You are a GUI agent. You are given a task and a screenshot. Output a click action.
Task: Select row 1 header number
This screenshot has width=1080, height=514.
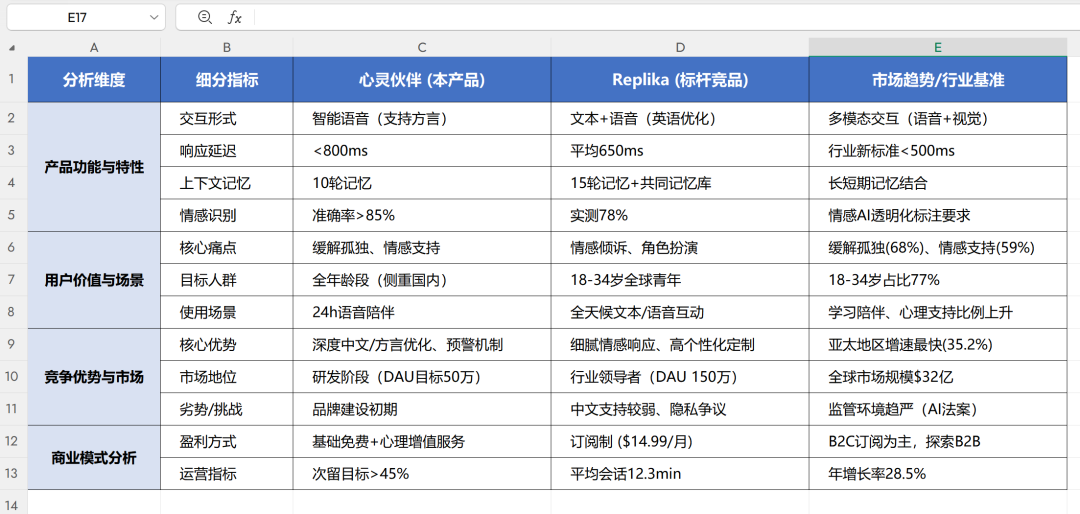click(x=13, y=79)
